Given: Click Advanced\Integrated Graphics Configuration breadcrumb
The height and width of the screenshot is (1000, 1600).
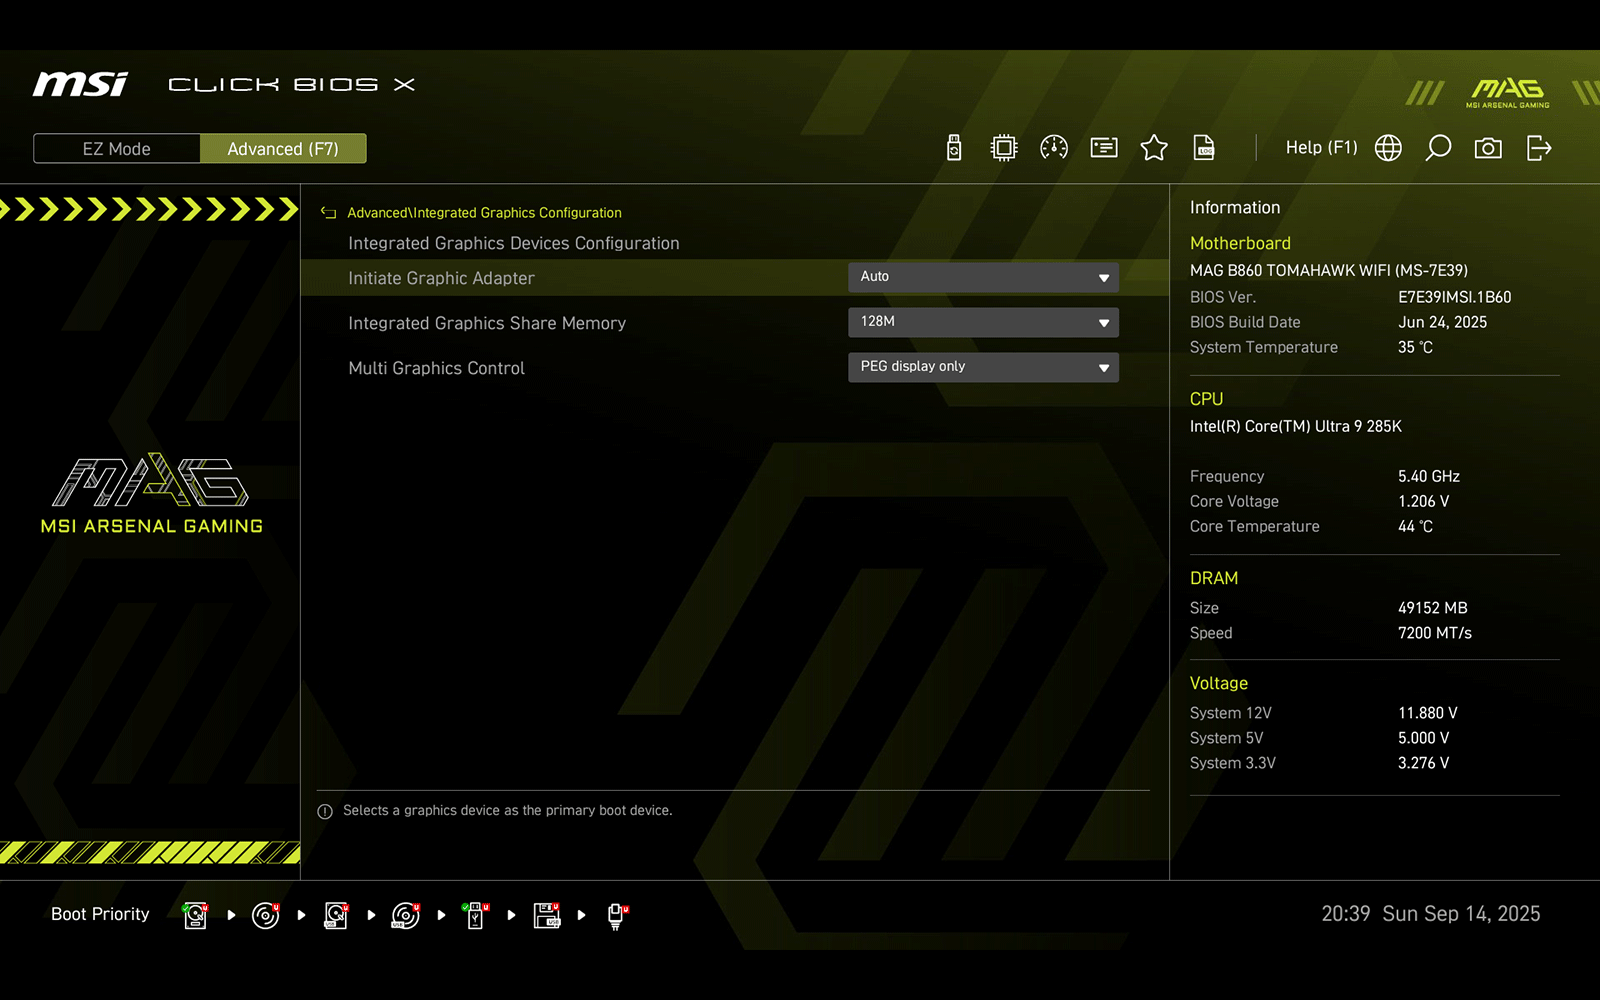Looking at the screenshot, I should coord(484,213).
